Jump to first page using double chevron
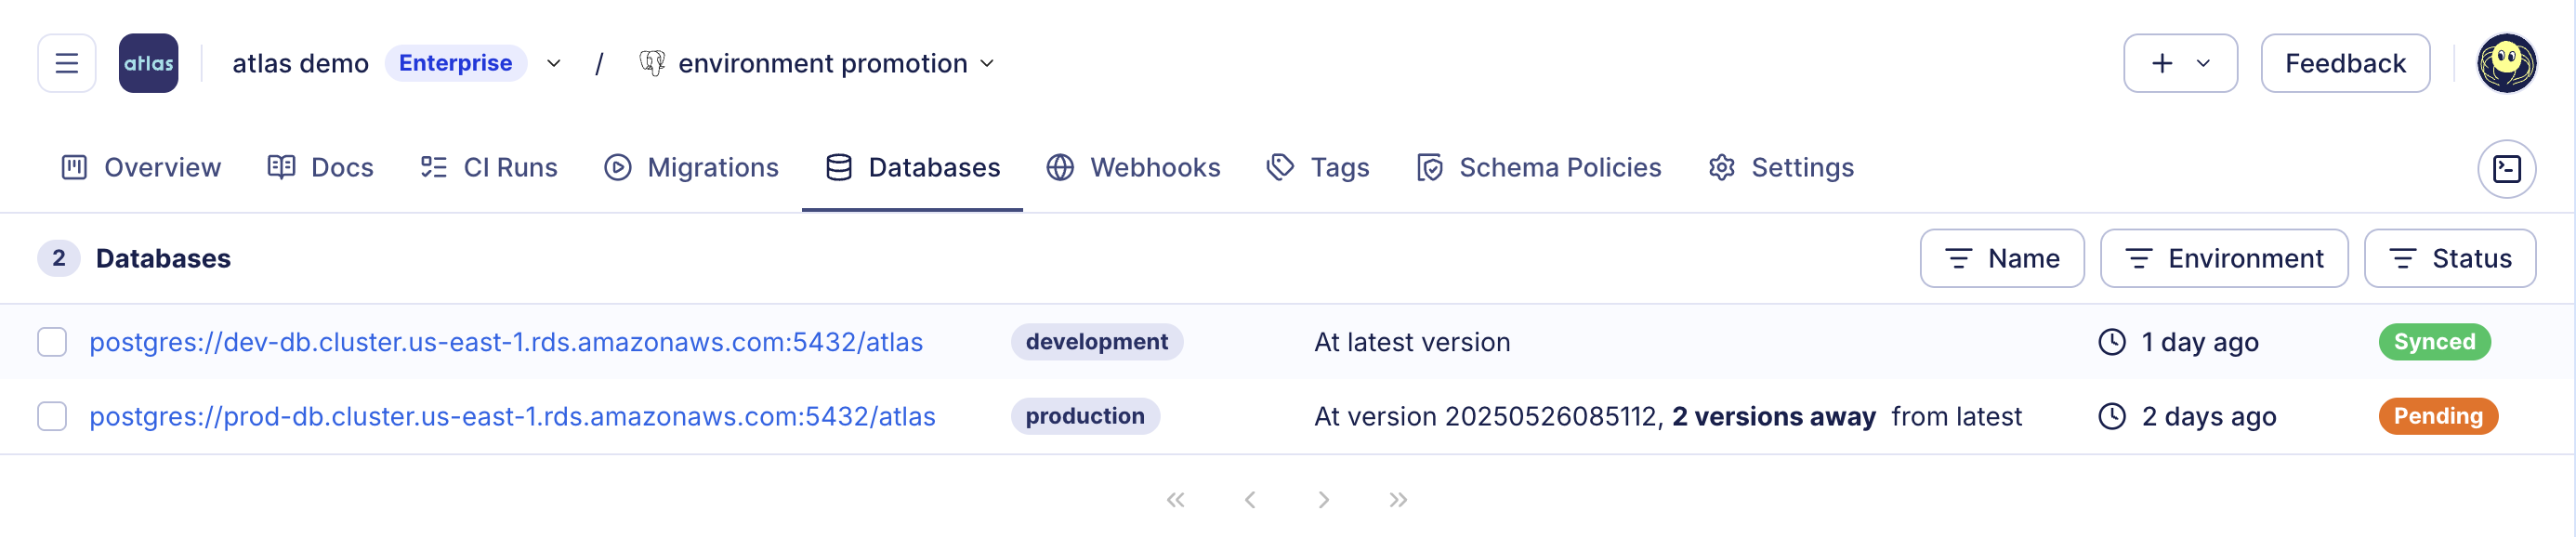Image resolution: width=2576 pixels, height=537 pixels. point(1175,499)
